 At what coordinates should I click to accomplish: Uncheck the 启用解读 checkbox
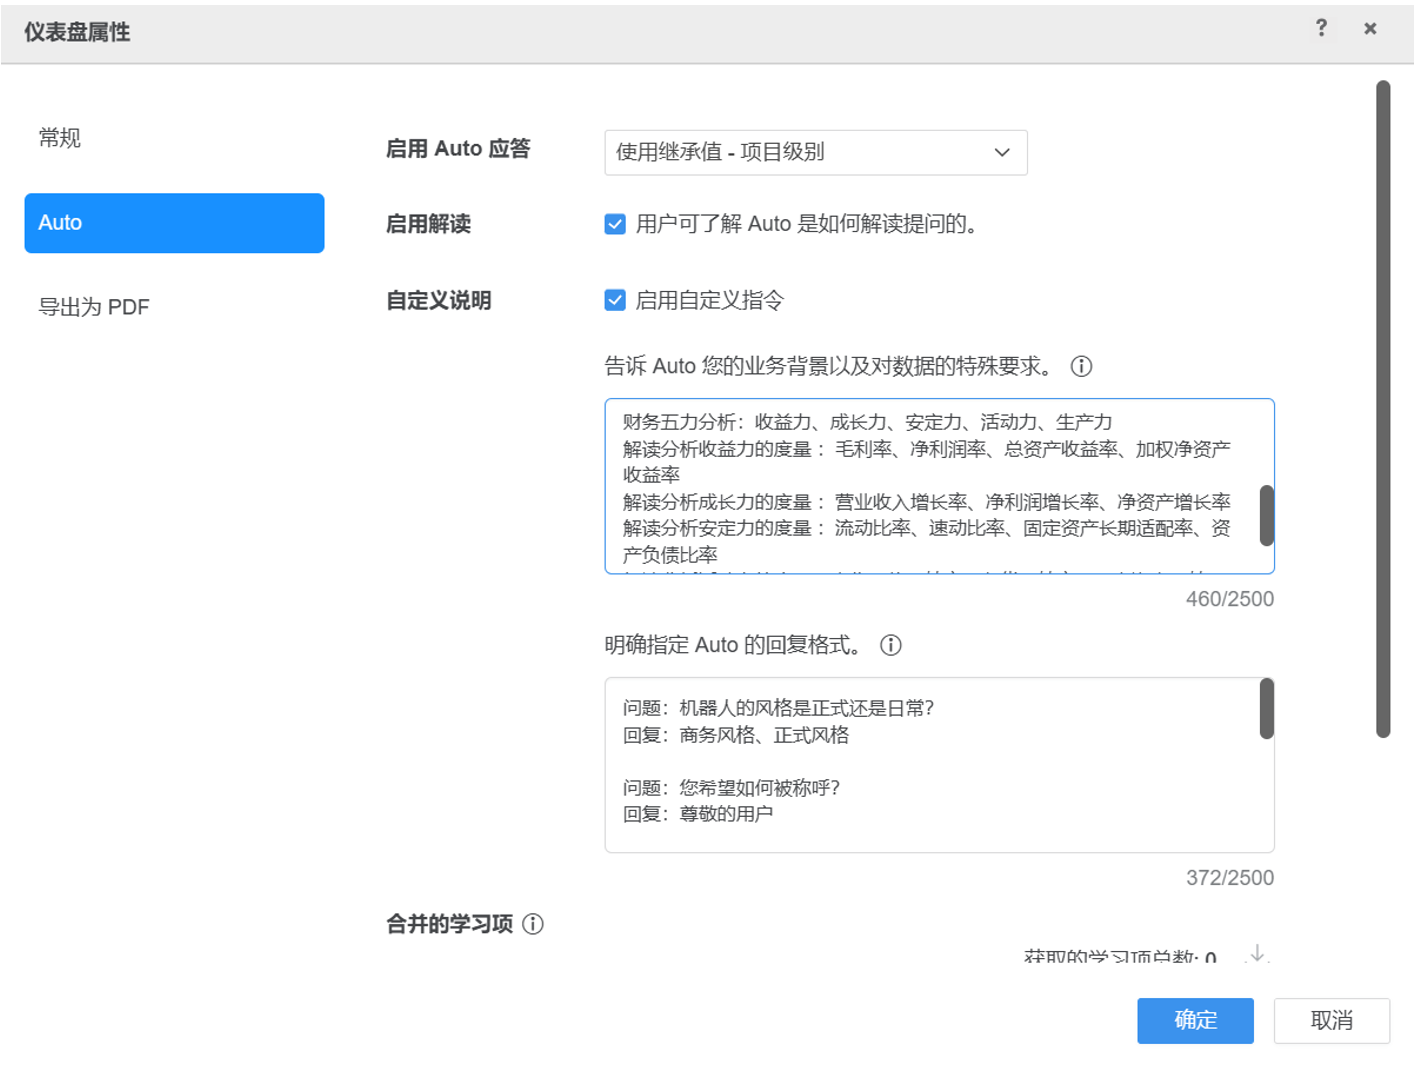click(x=614, y=225)
